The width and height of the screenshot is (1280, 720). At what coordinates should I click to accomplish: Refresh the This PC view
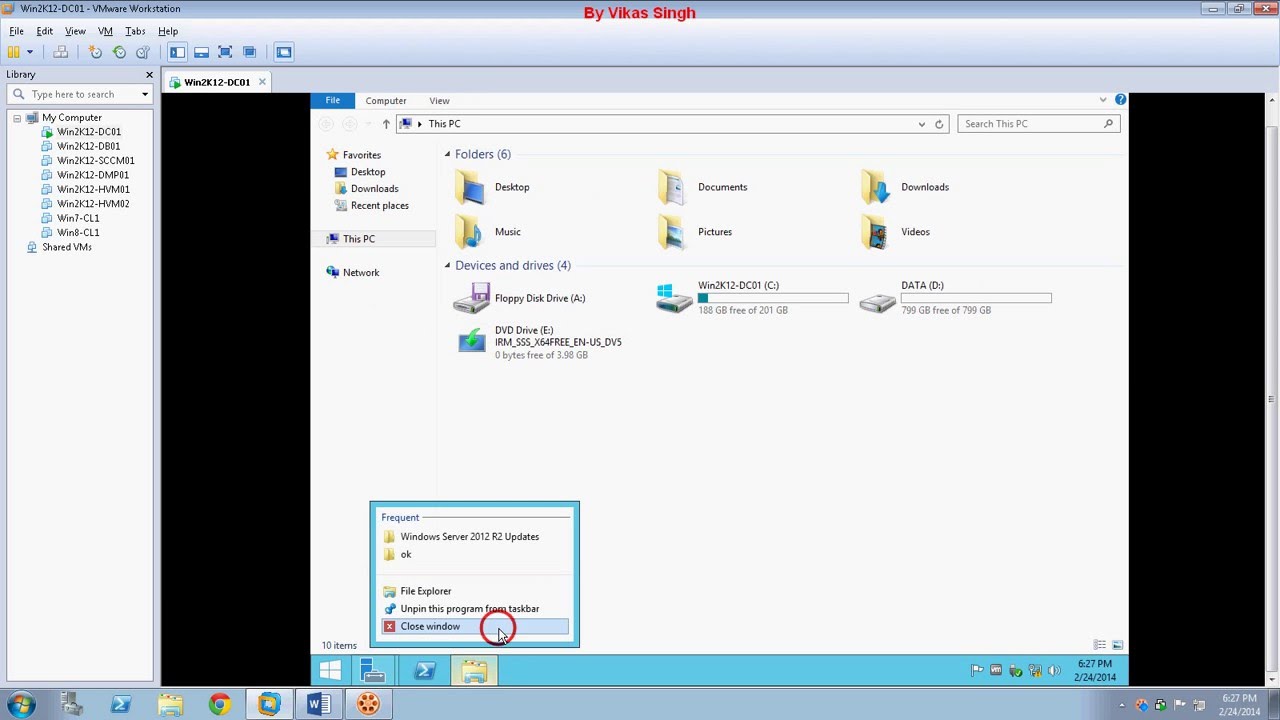coord(939,124)
